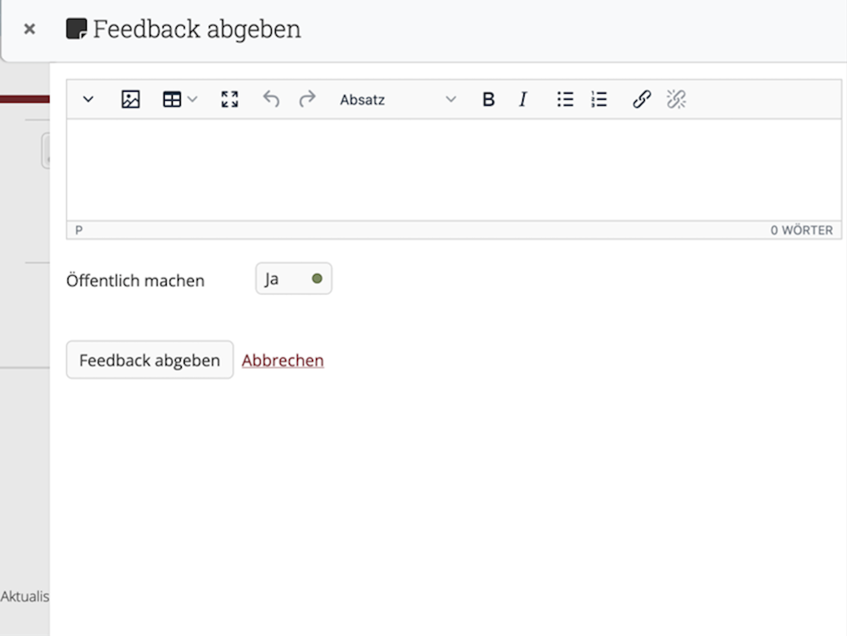Insert a bulleted list

point(565,99)
